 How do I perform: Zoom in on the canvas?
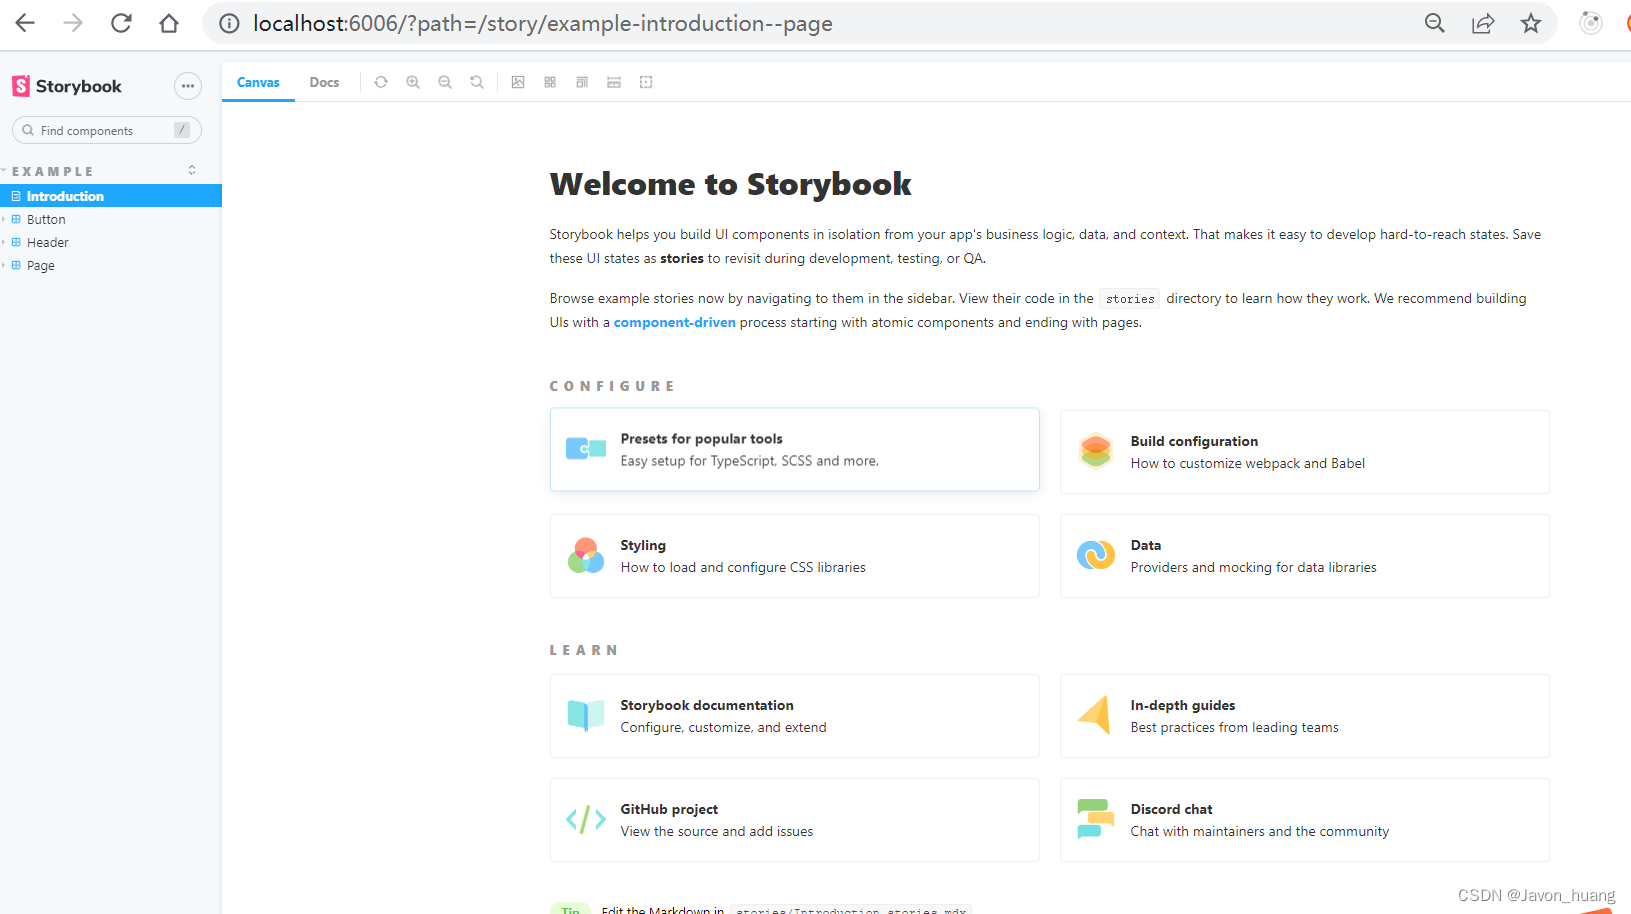[413, 82]
